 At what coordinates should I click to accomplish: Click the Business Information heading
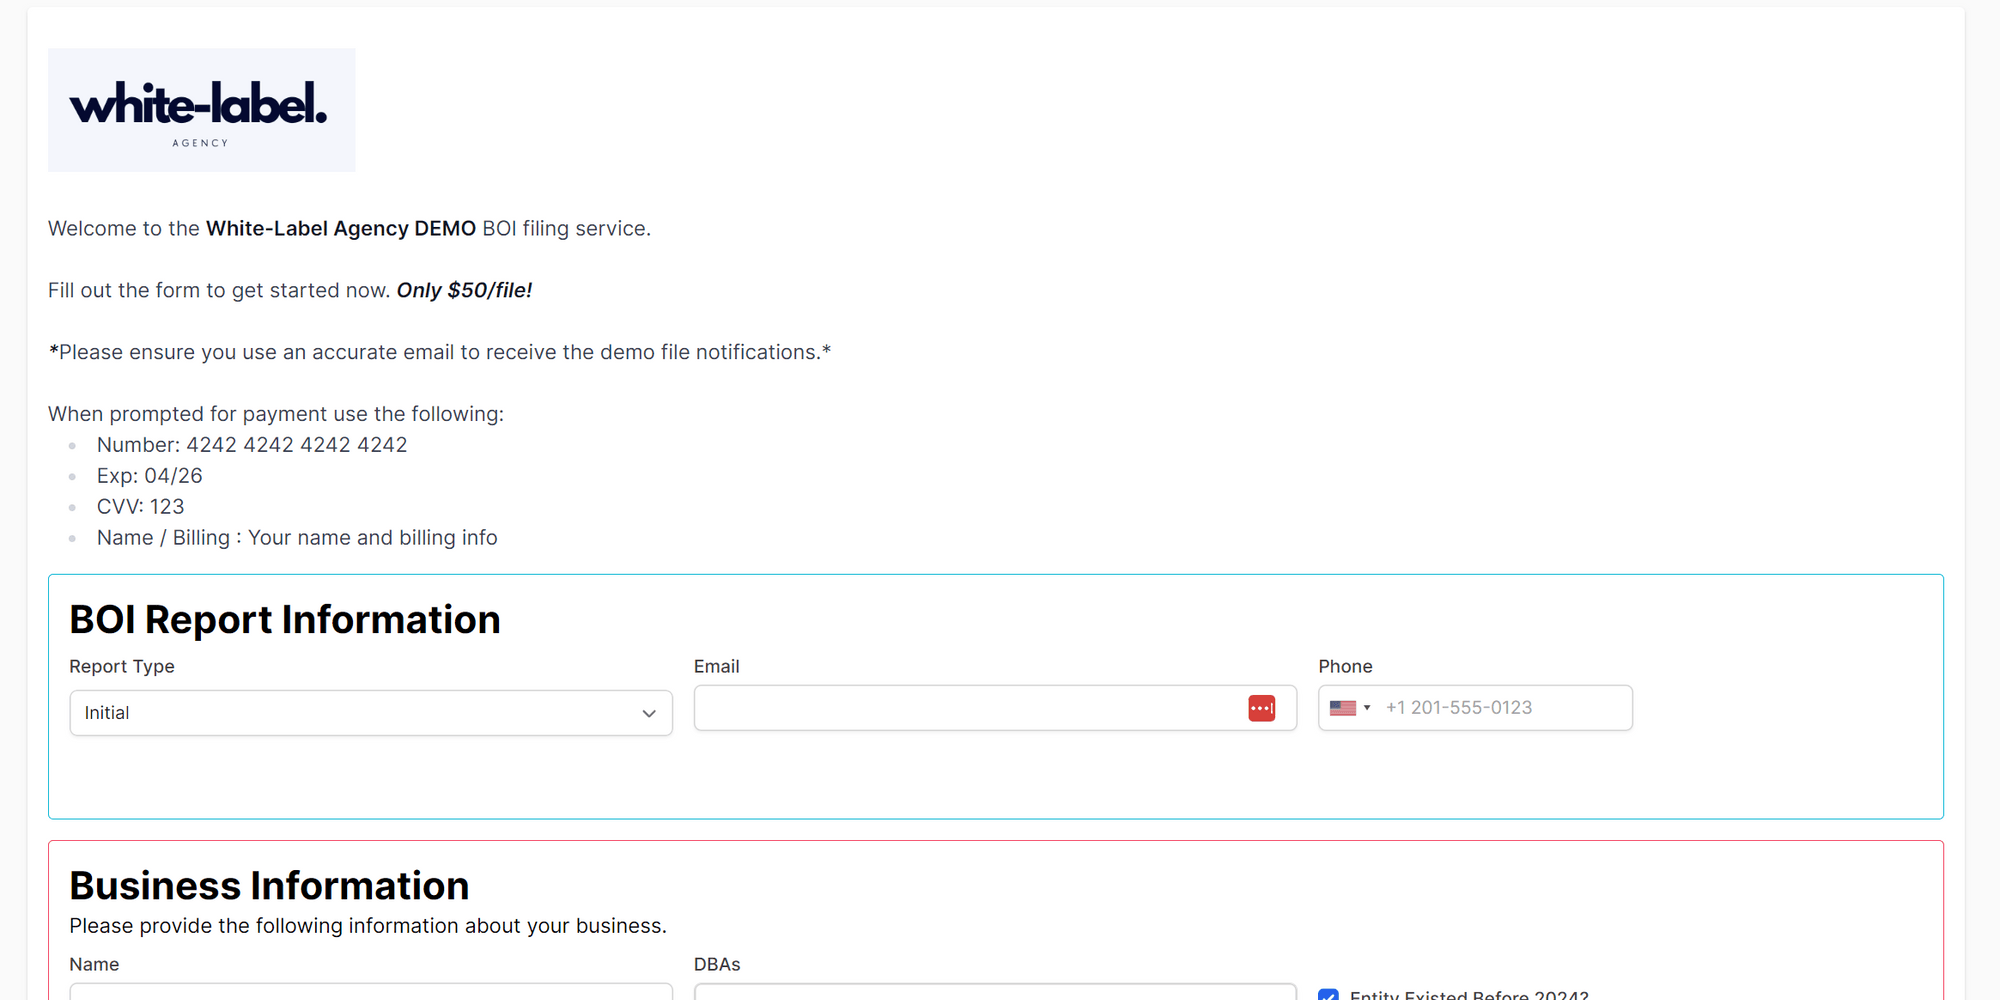pos(269,886)
